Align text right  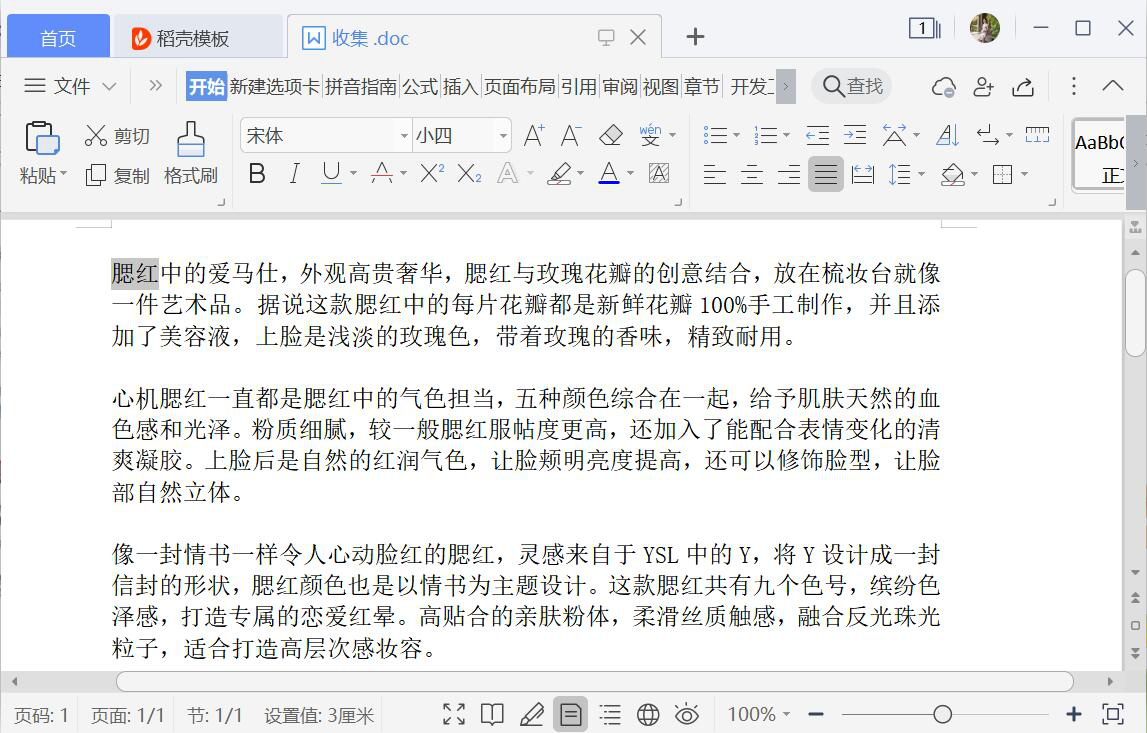(789, 174)
